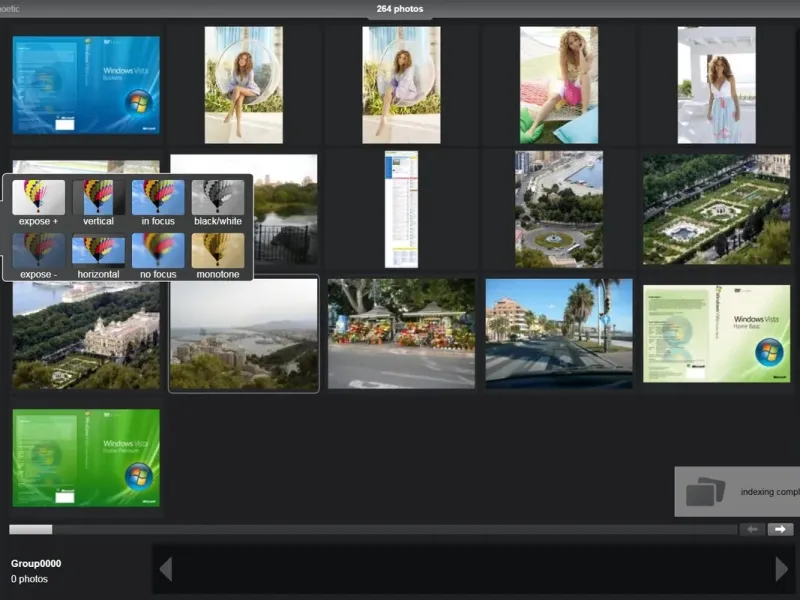
Task: Open the Windows Vista Home Basic thumbnail
Action: coord(716,334)
